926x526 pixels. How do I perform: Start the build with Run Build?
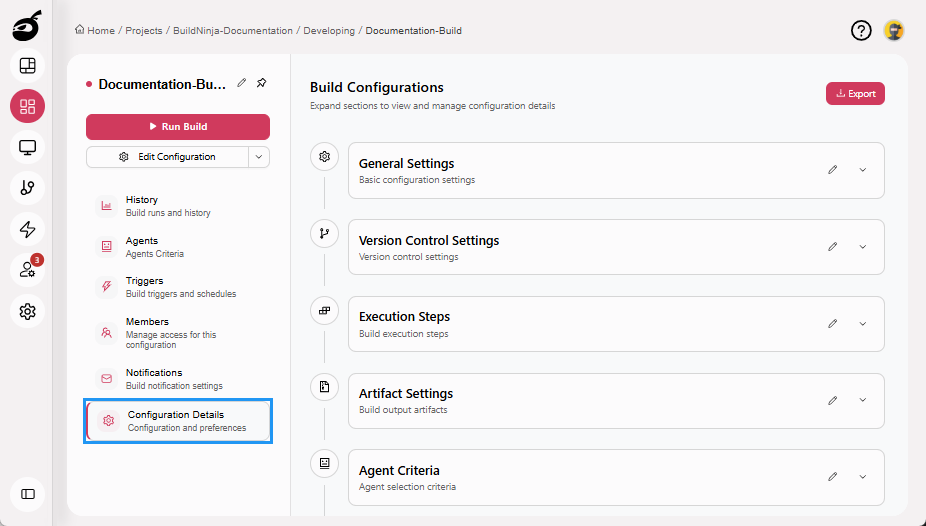click(178, 126)
